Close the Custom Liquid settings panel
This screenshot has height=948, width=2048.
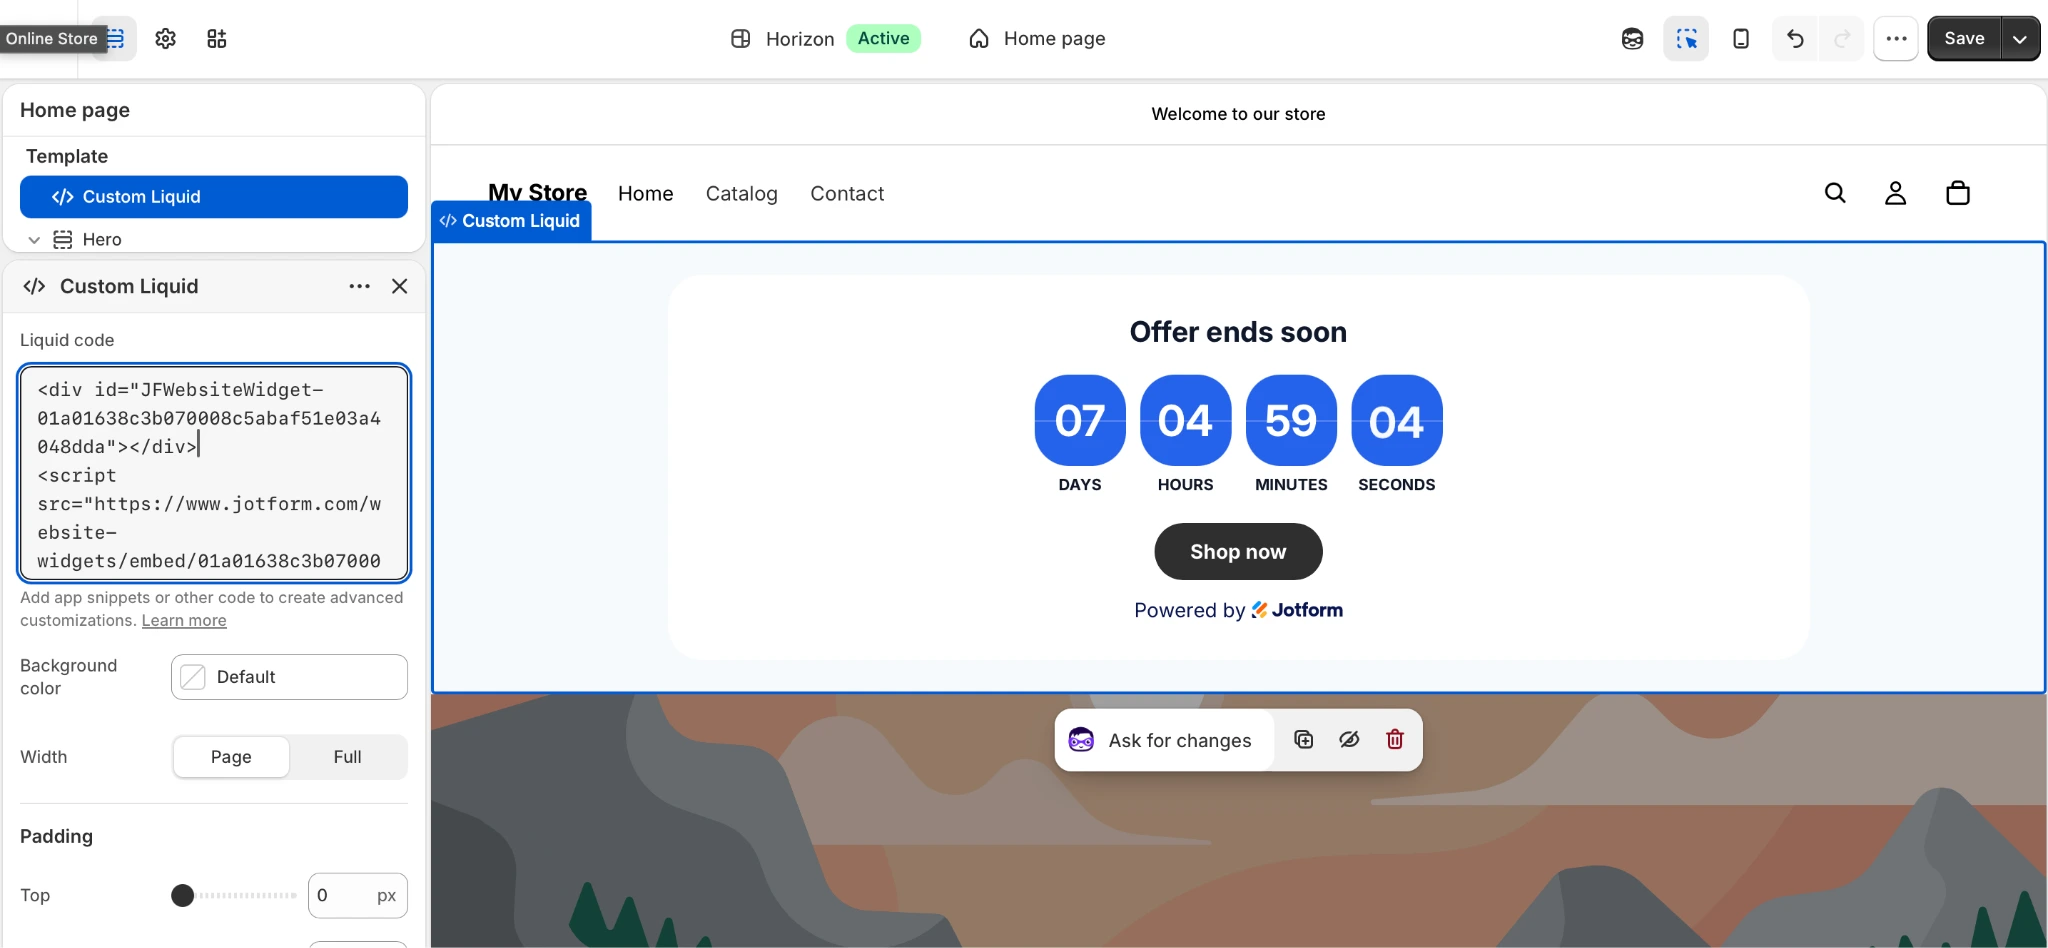click(400, 286)
